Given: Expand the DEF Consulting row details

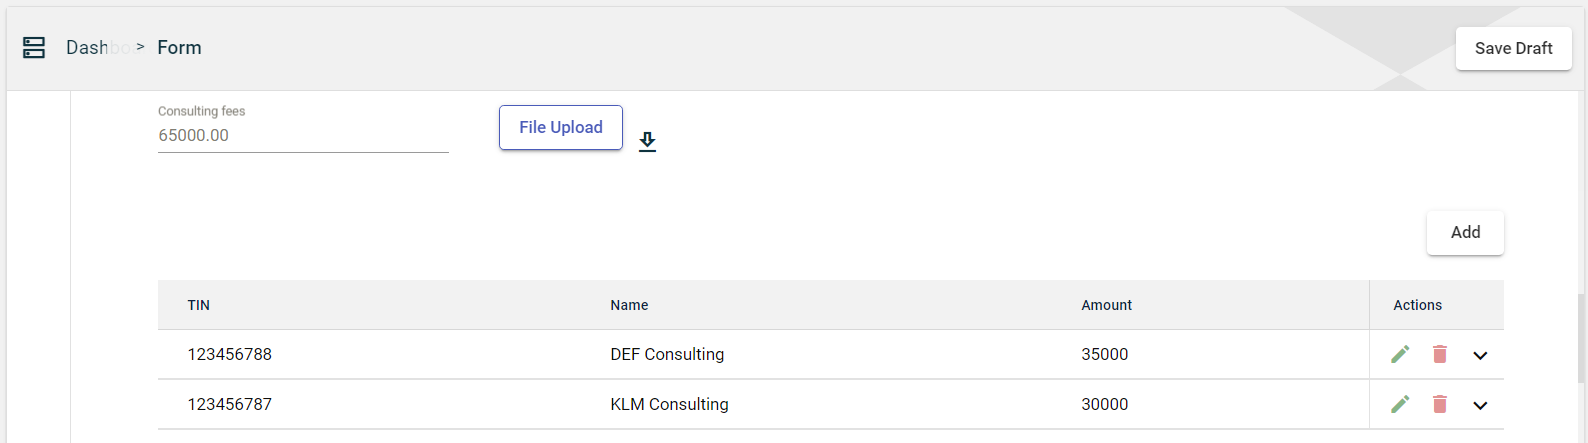Looking at the screenshot, I should coord(1480,355).
